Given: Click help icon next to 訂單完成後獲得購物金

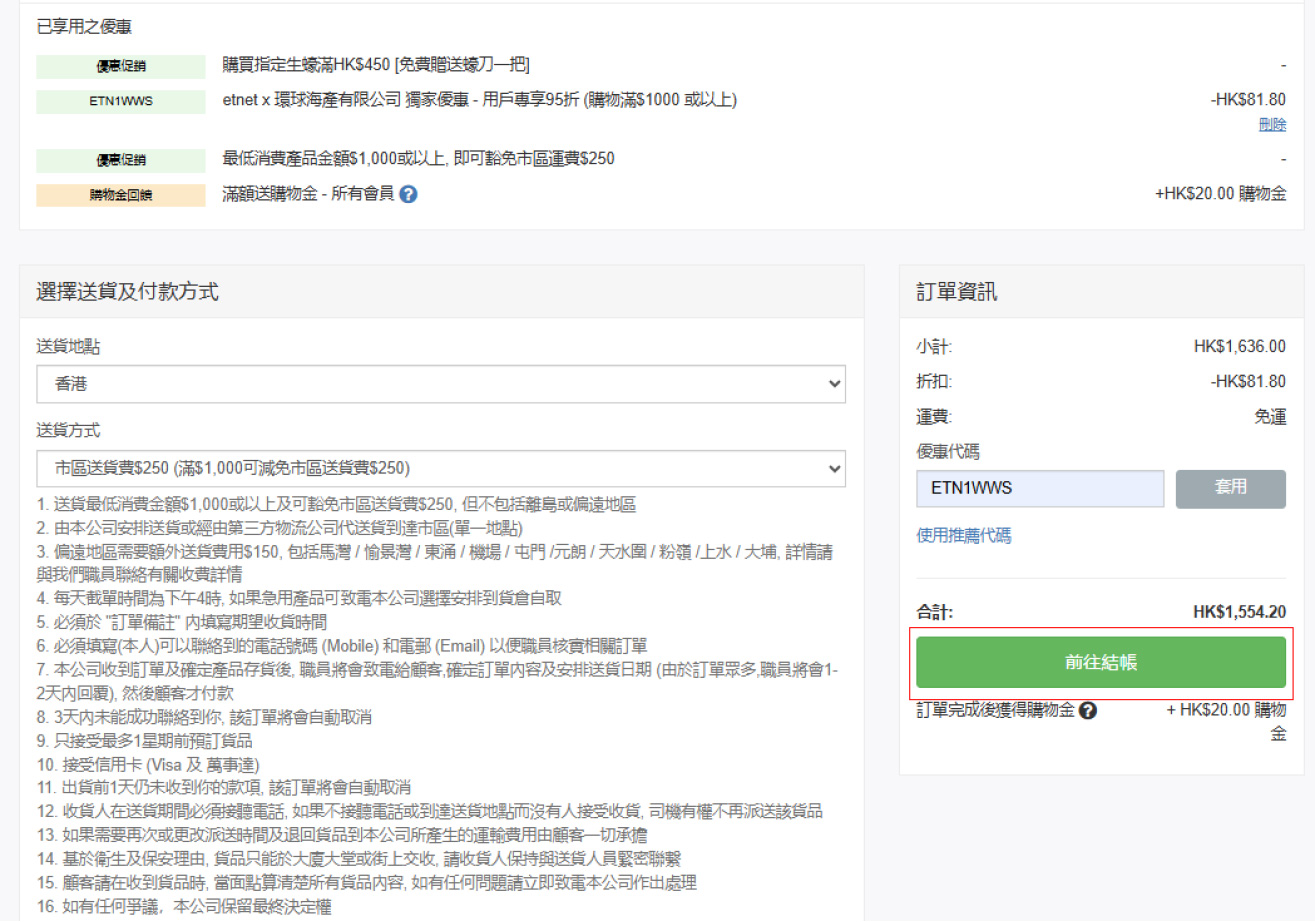Looking at the screenshot, I should click(1088, 711).
